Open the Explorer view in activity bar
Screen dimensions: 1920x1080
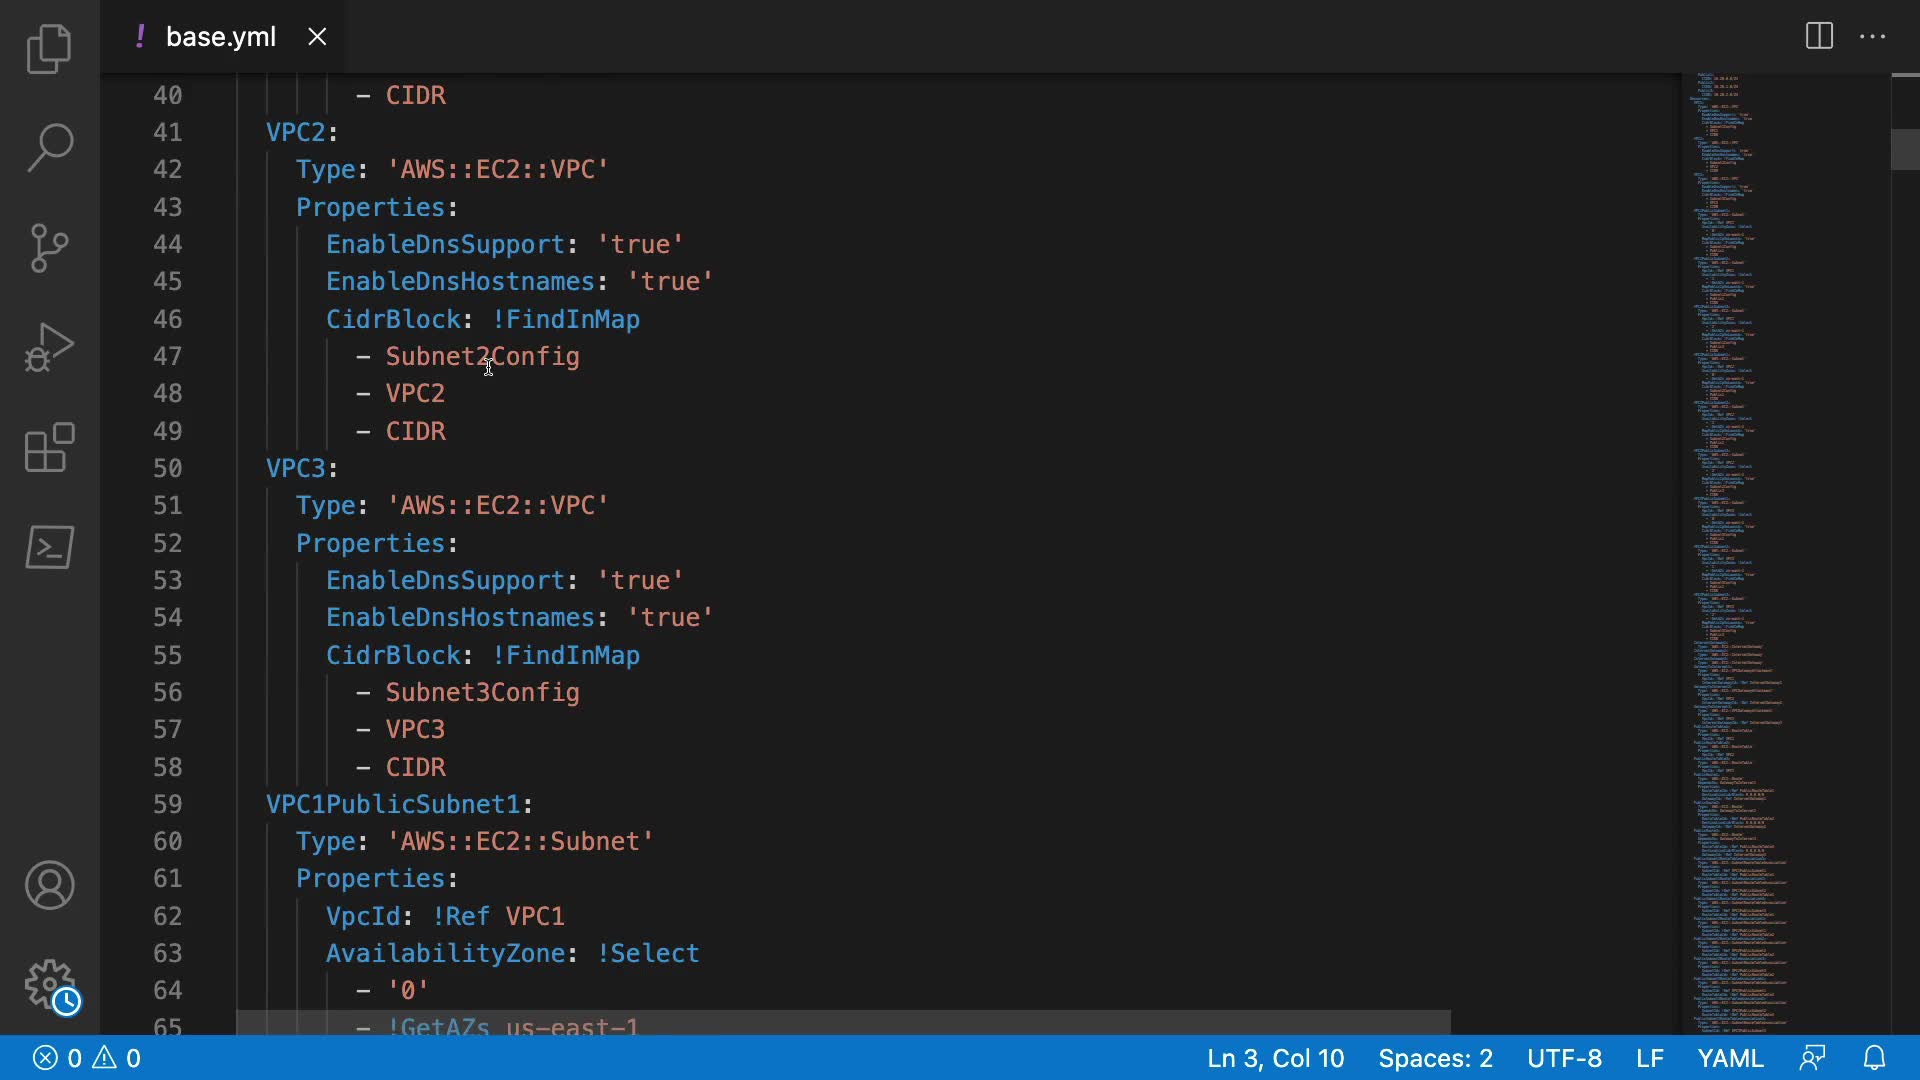coord(49,48)
